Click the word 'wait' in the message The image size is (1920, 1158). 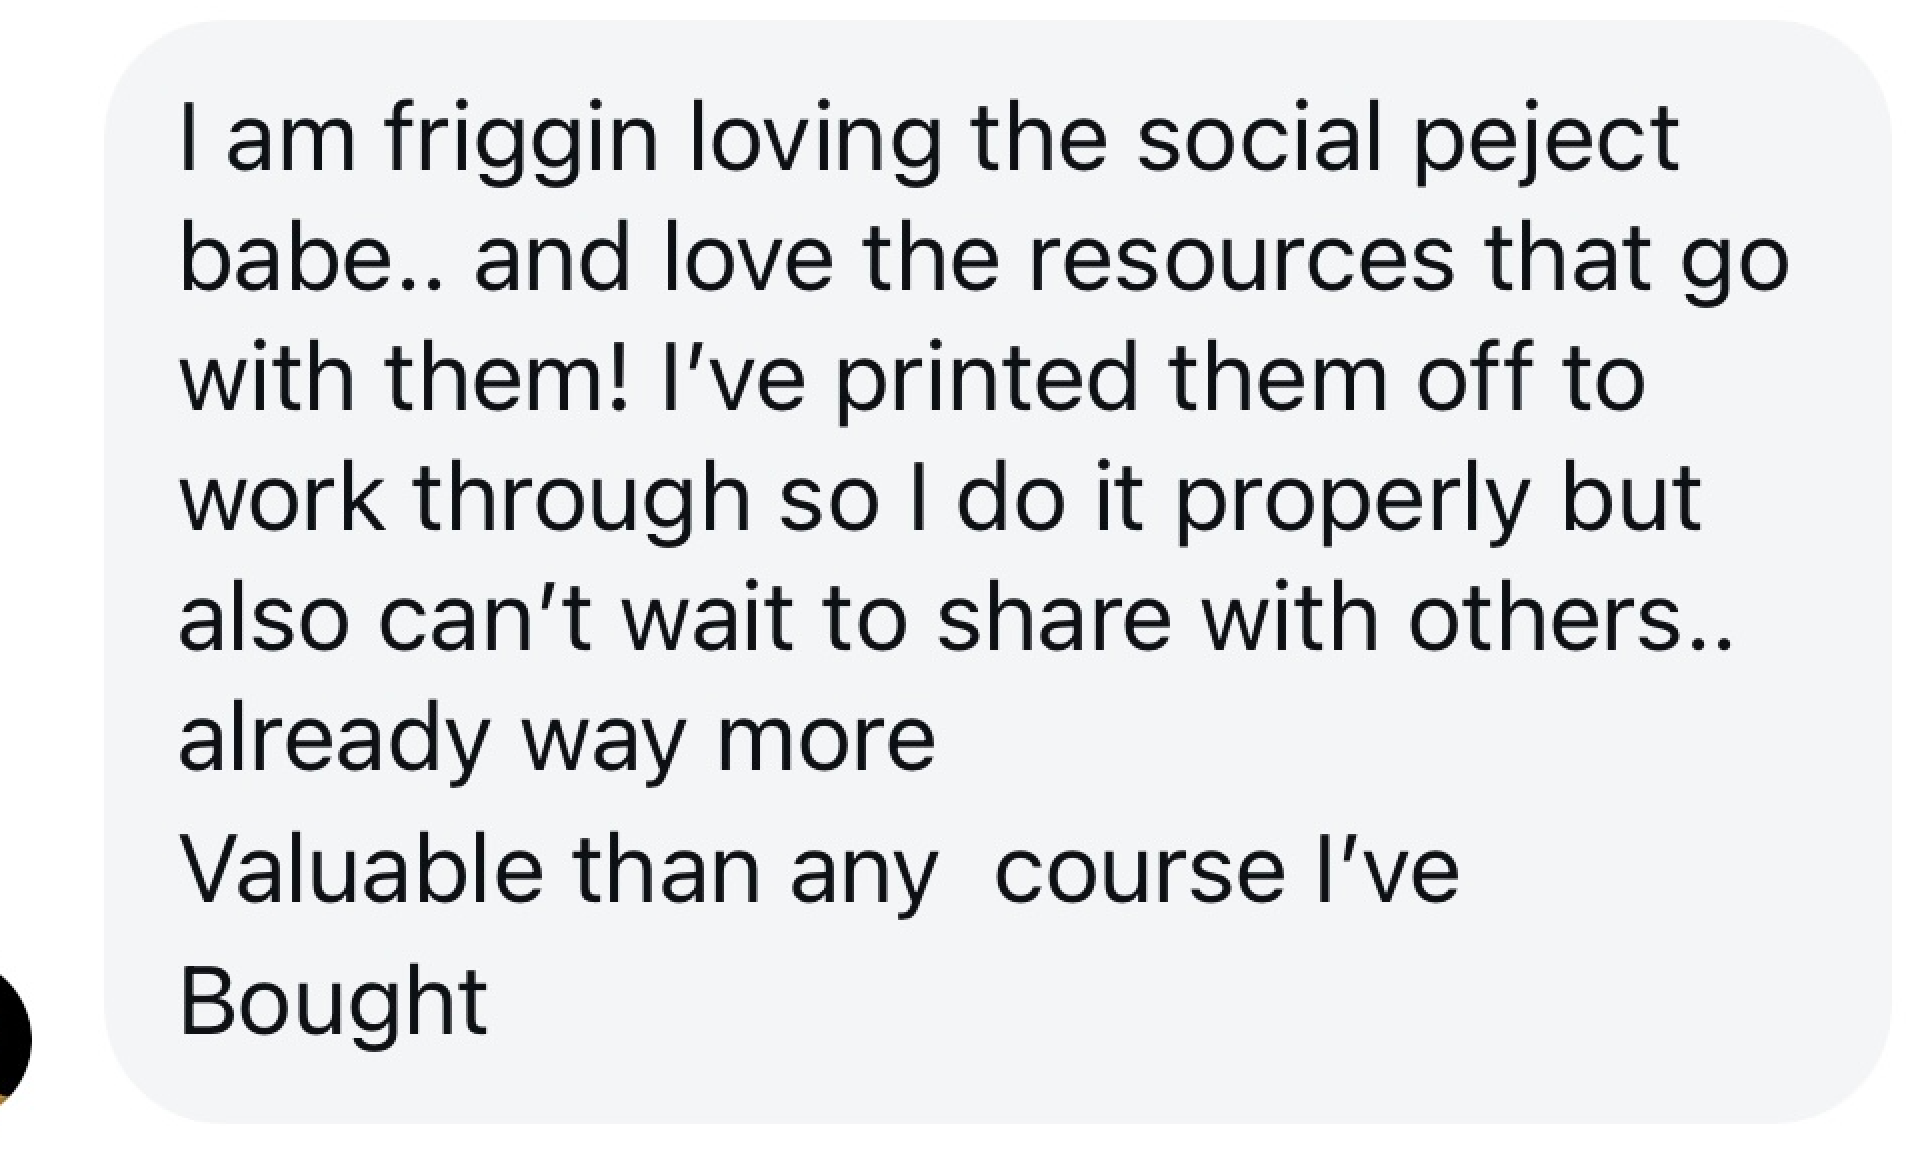click(x=708, y=617)
